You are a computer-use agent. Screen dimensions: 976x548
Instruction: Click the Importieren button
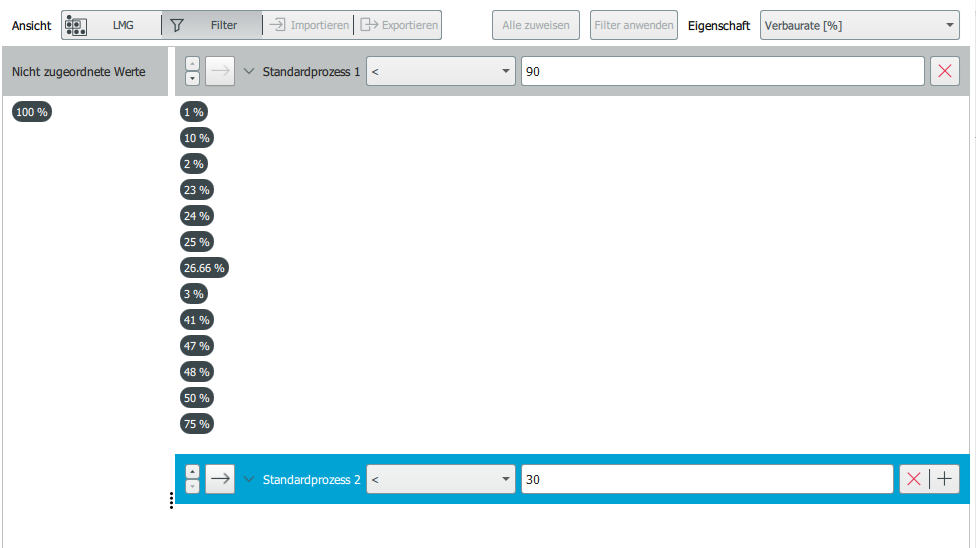[x=309, y=25]
